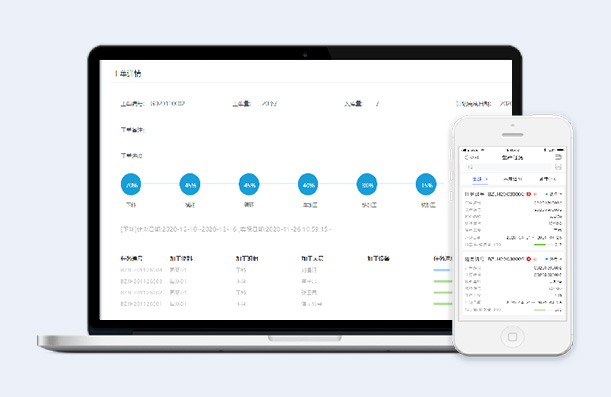Open task number BZJF201126004 in table
The height and width of the screenshot is (397, 611).
(141, 270)
